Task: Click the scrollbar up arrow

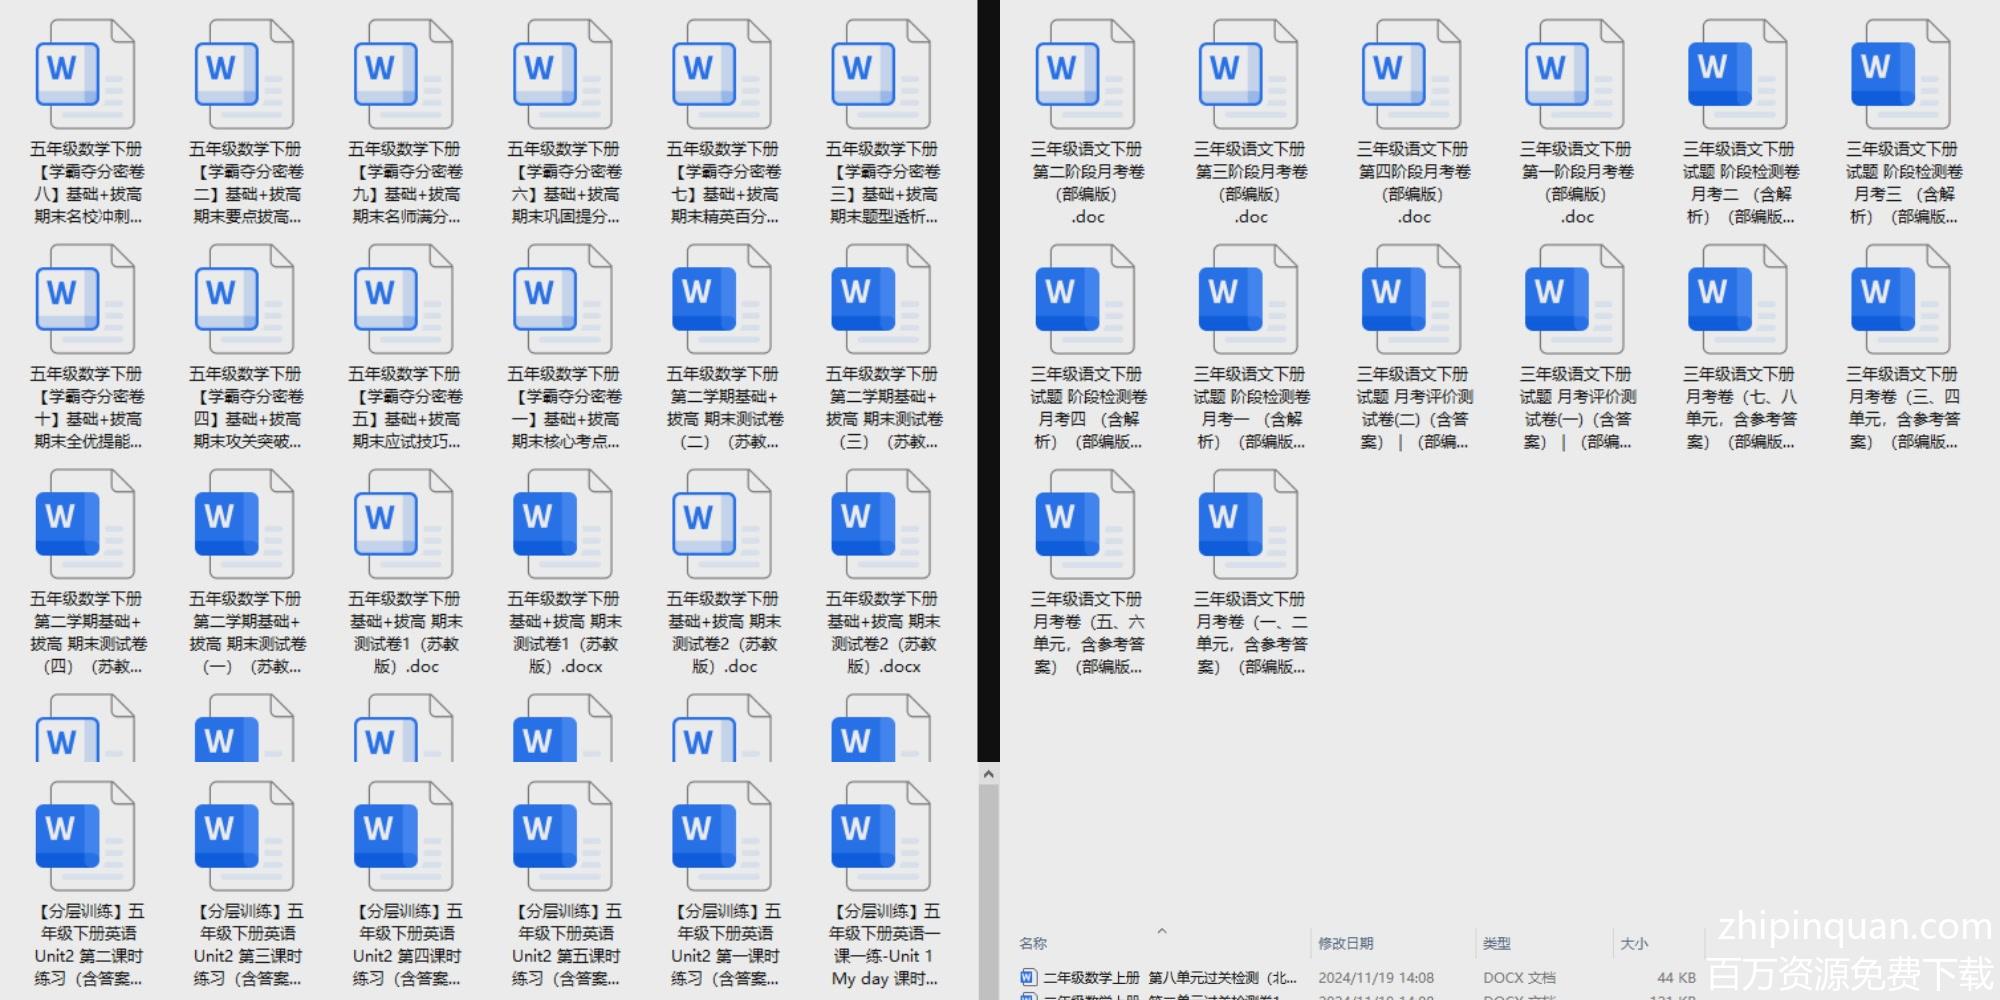Action: point(988,774)
